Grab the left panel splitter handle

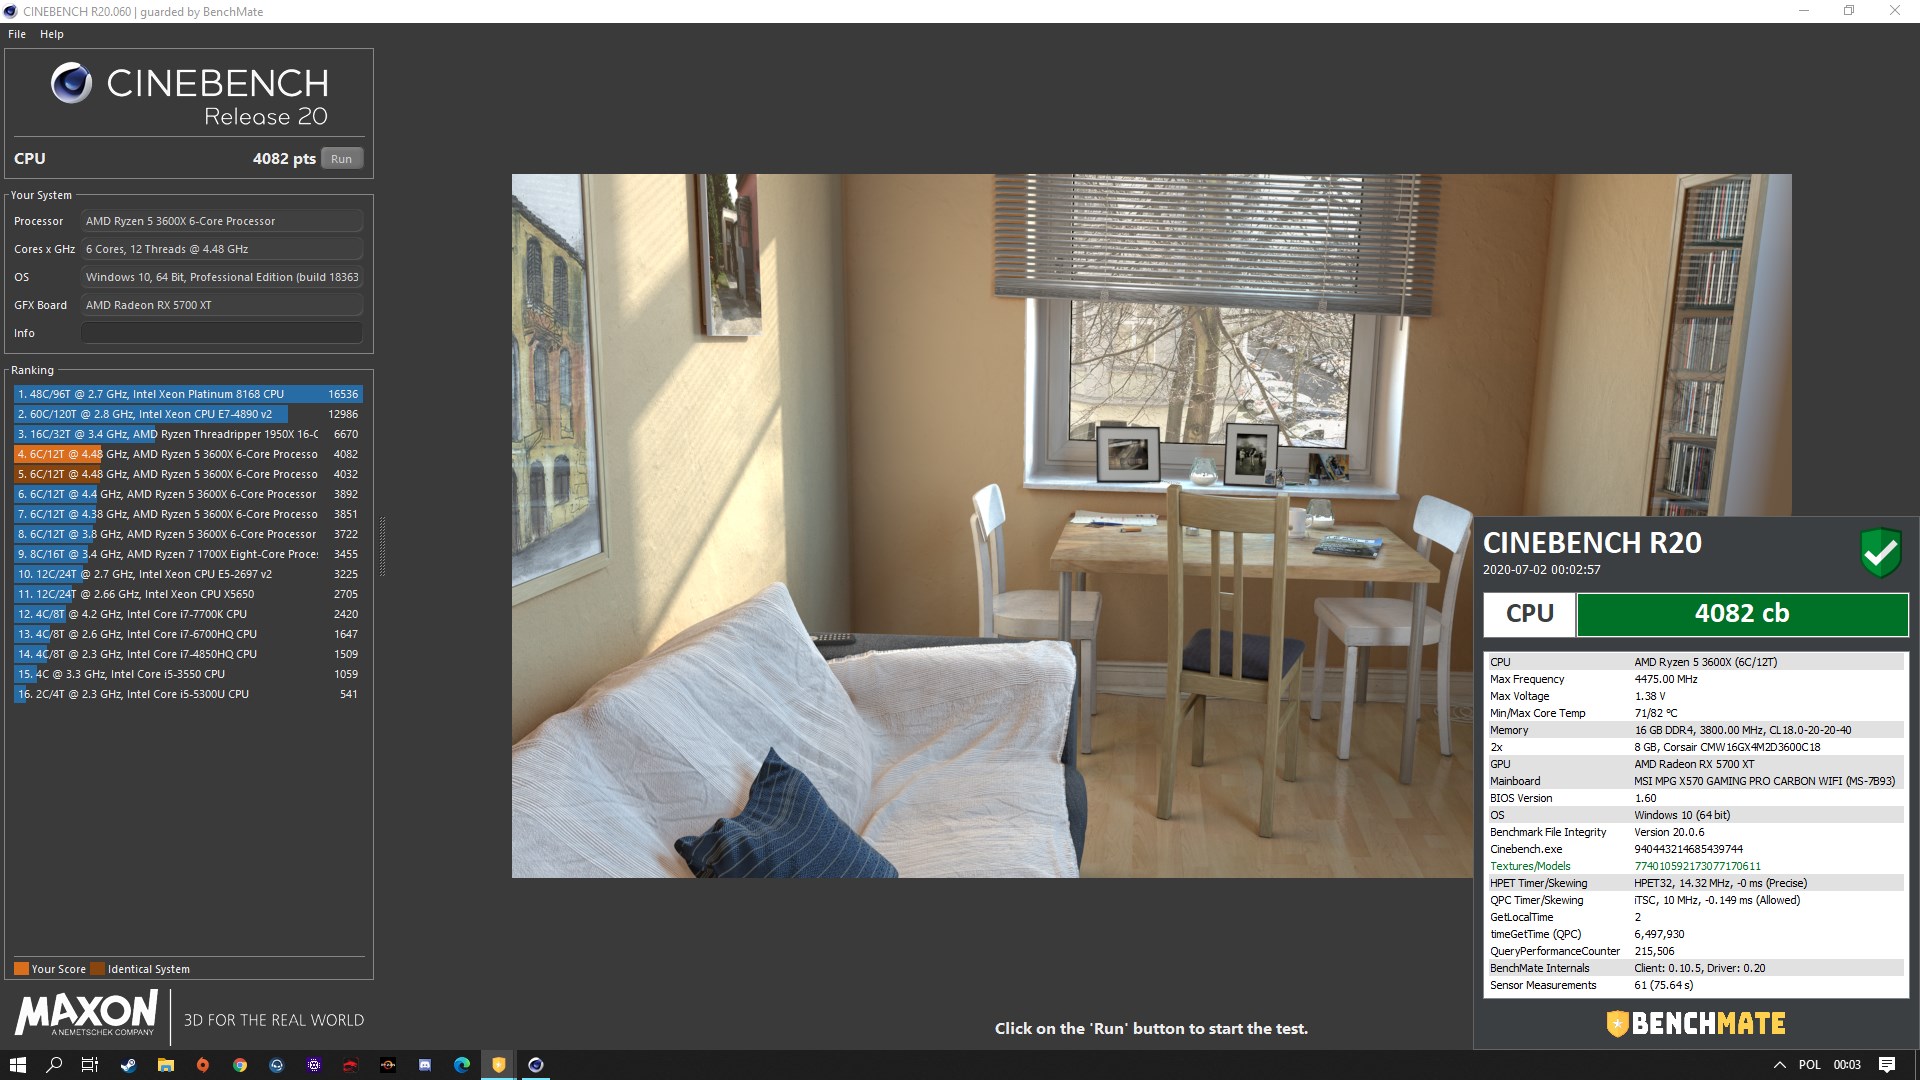coord(382,547)
